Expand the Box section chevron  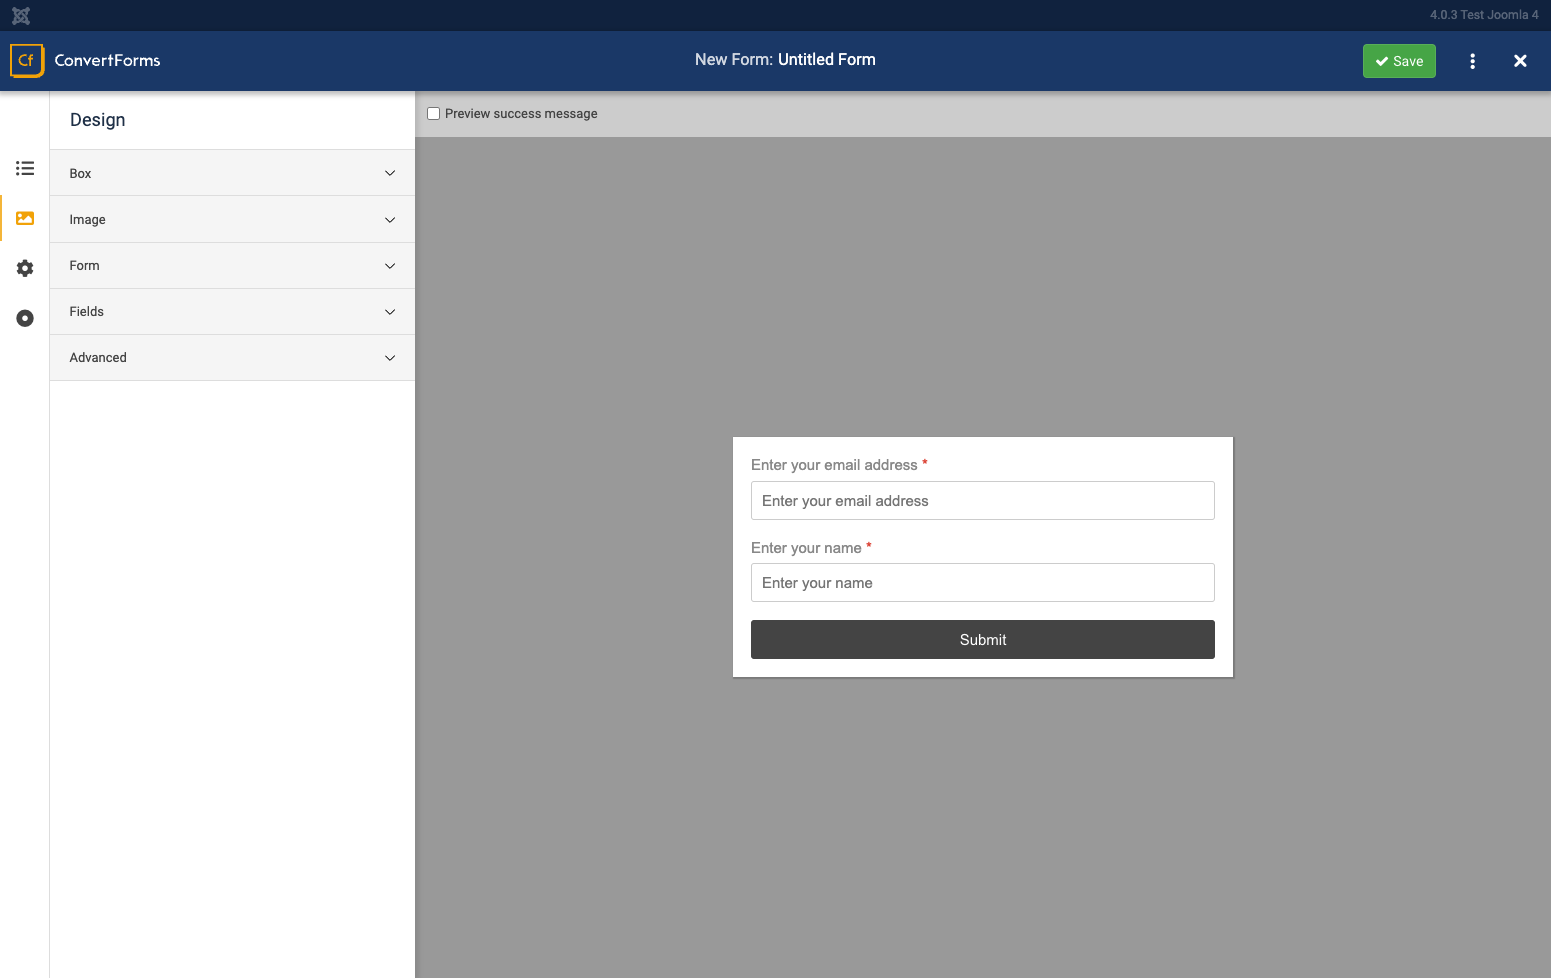[x=390, y=173]
